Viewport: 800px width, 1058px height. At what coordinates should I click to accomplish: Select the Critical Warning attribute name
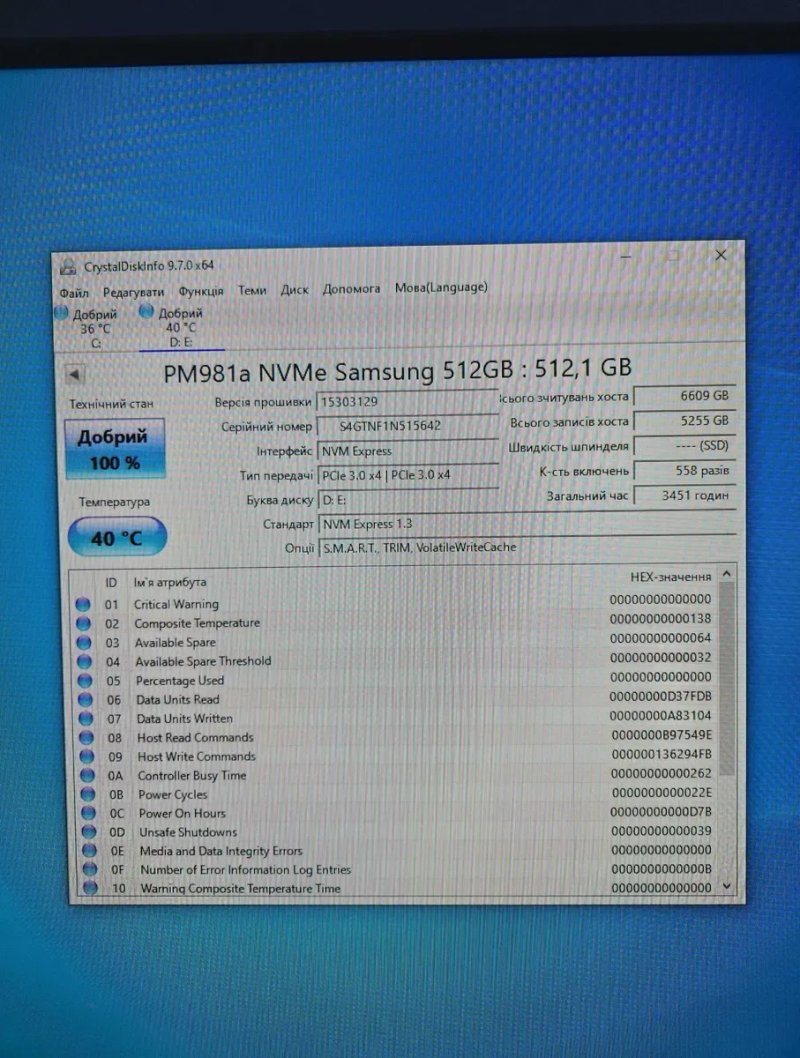[176, 604]
